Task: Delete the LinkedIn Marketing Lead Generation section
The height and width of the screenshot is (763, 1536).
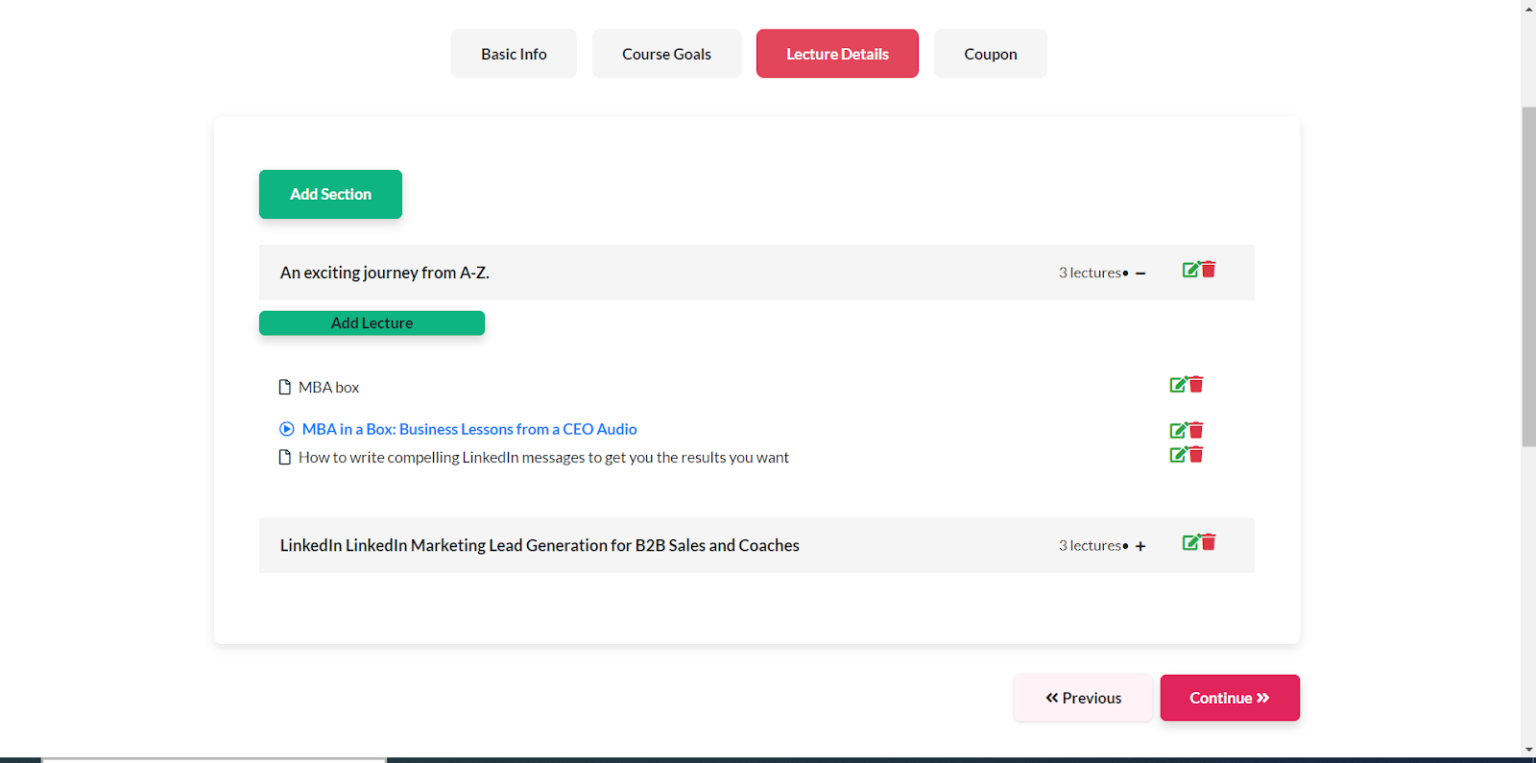Action: coord(1209,542)
